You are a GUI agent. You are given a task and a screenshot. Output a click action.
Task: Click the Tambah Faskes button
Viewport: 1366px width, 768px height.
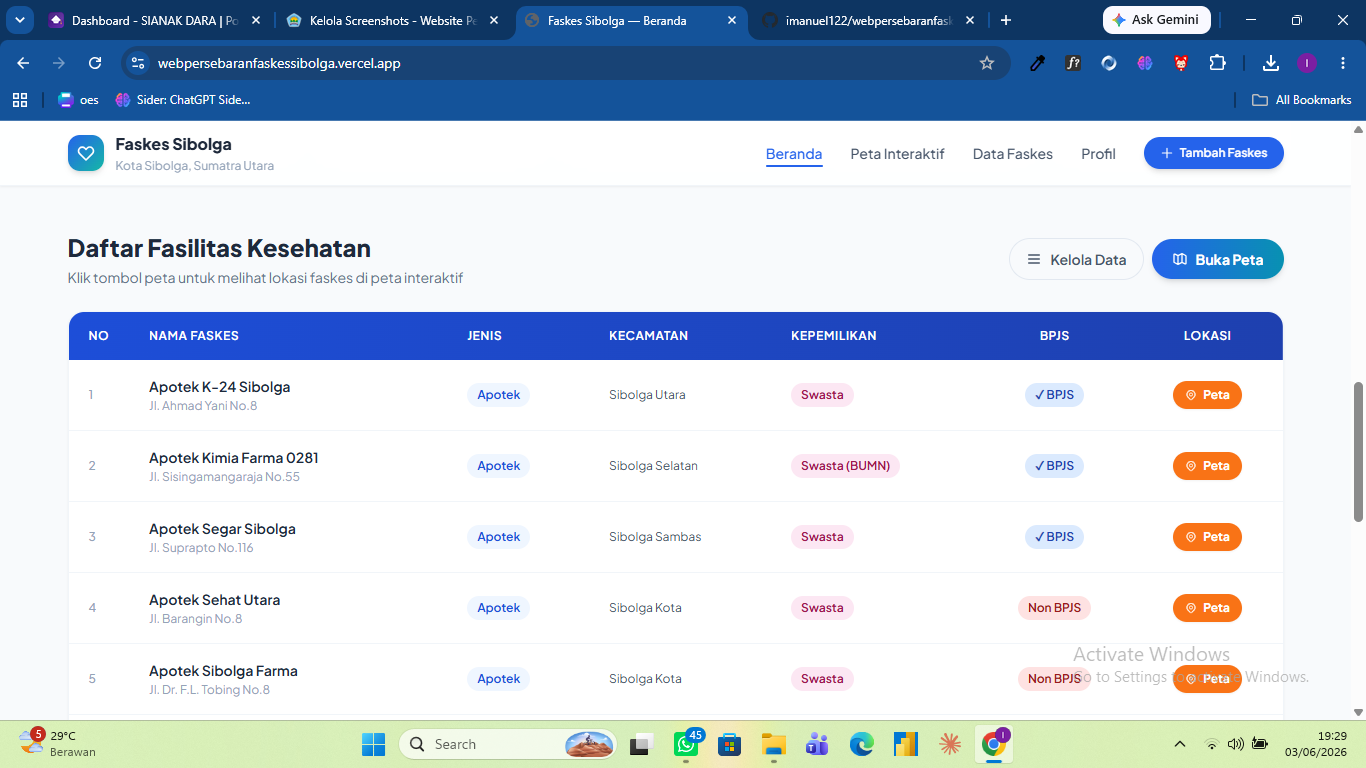1213,153
